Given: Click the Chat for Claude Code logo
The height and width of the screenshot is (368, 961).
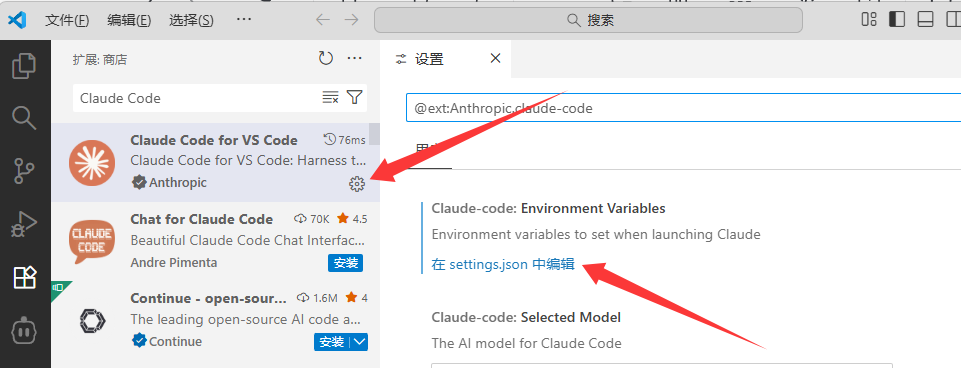Looking at the screenshot, I should click(91, 241).
